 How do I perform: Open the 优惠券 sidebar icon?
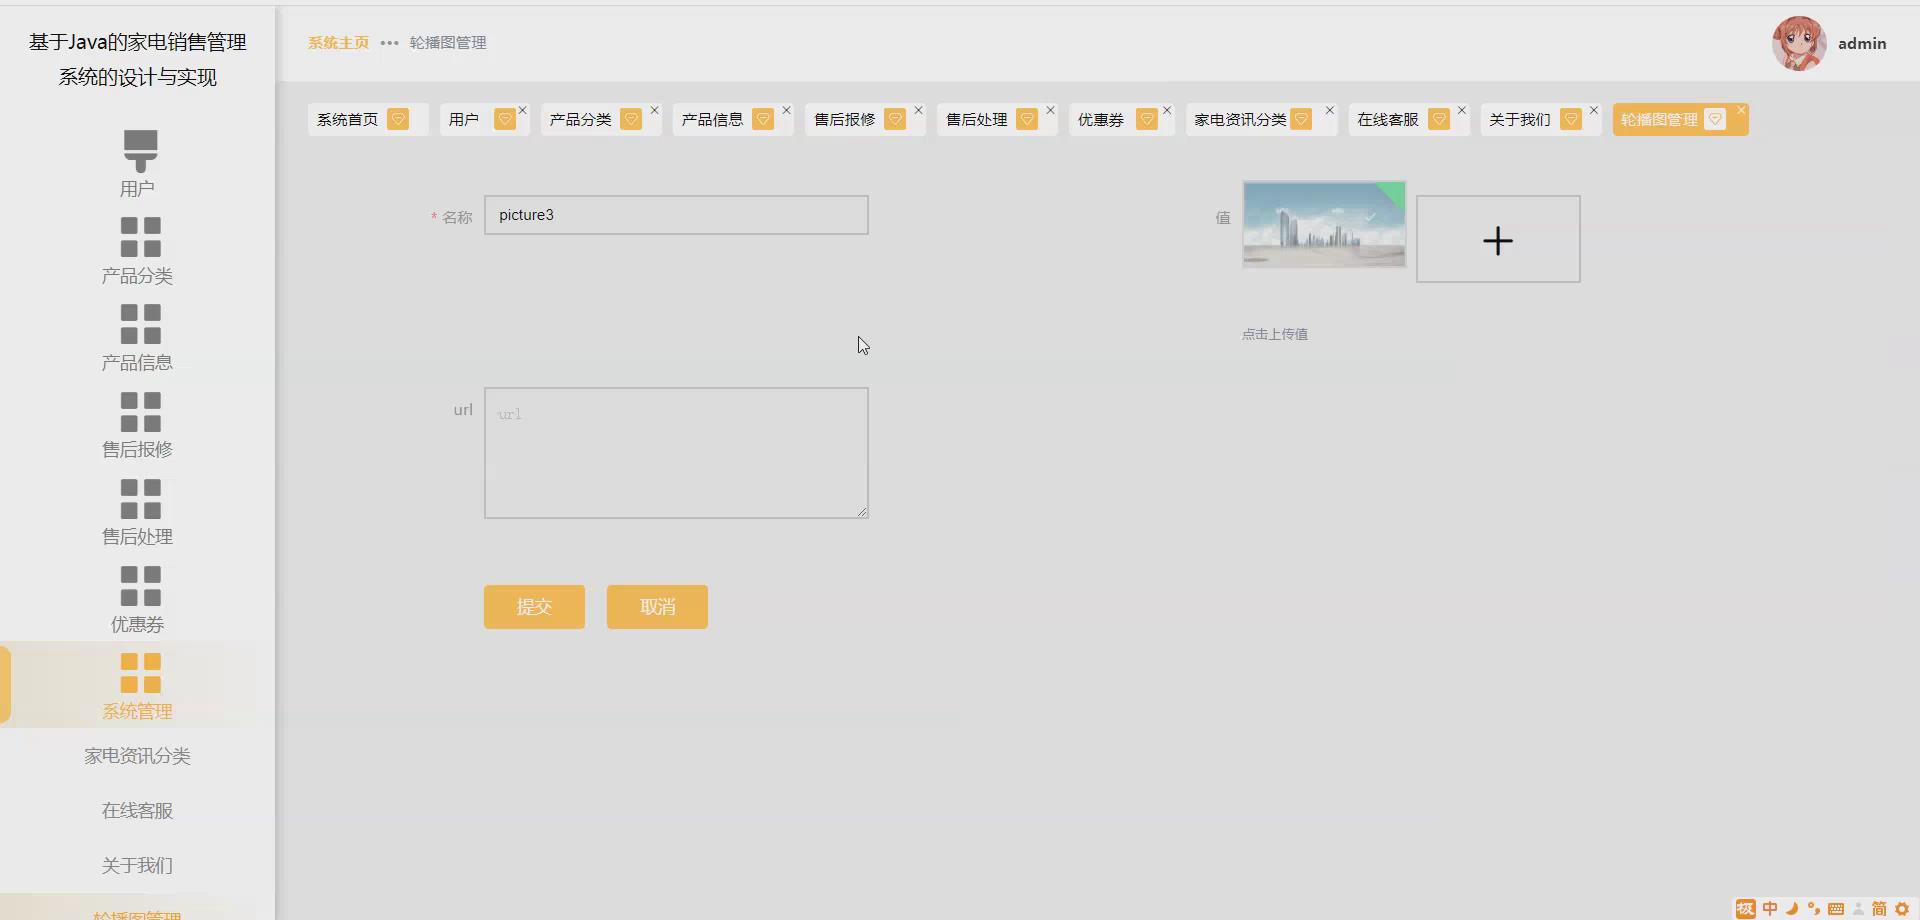click(x=140, y=586)
